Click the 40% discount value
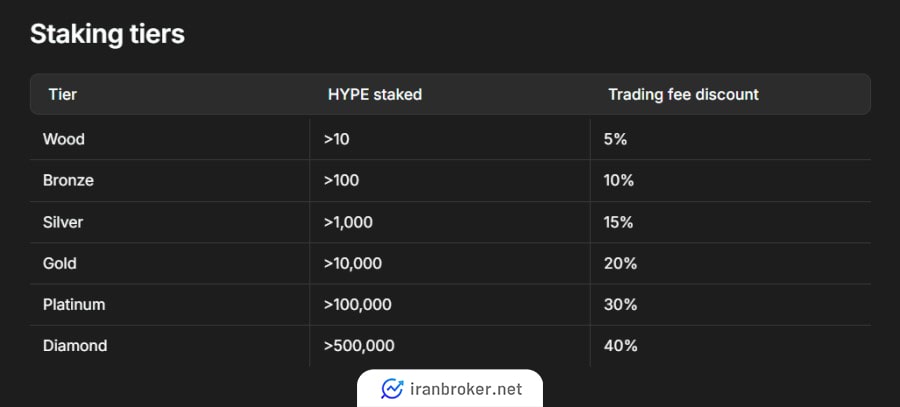 click(x=620, y=346)
